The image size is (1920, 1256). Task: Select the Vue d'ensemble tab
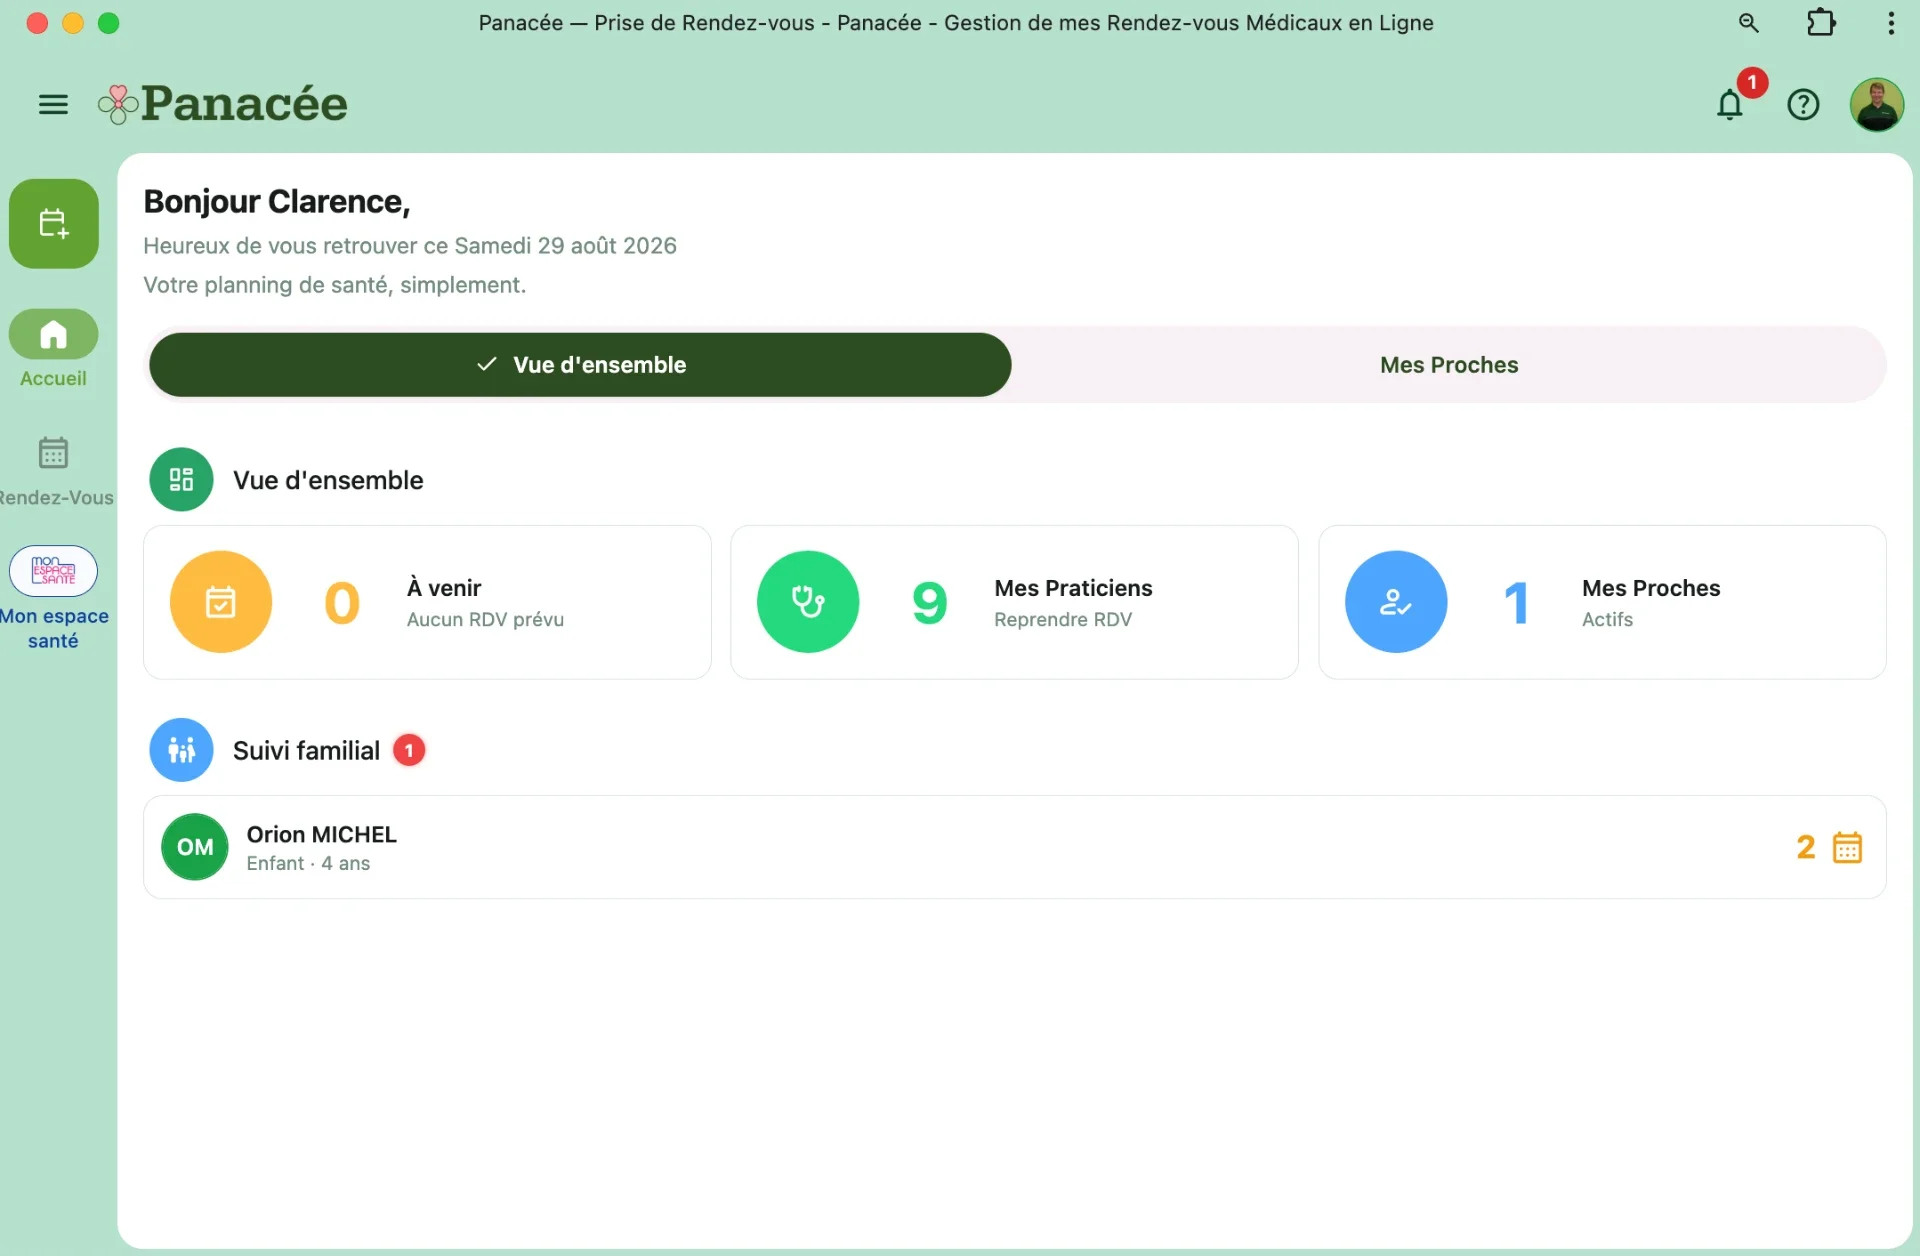coord(580,365)
